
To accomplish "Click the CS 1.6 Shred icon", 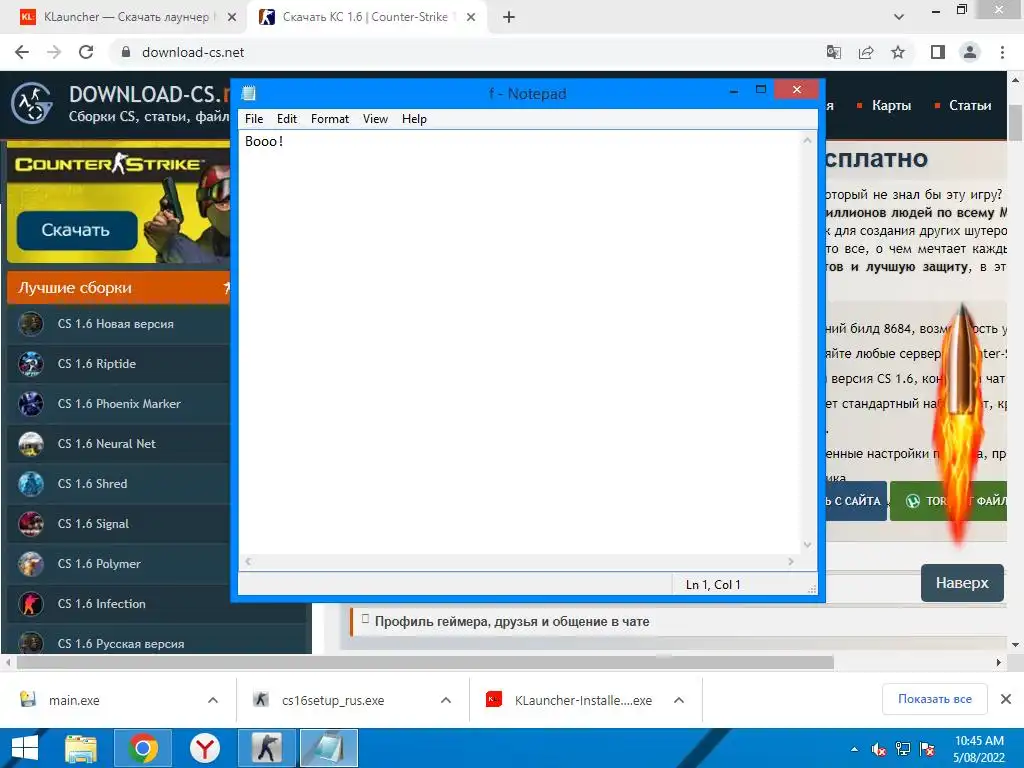I will click(x=31, y=484).
